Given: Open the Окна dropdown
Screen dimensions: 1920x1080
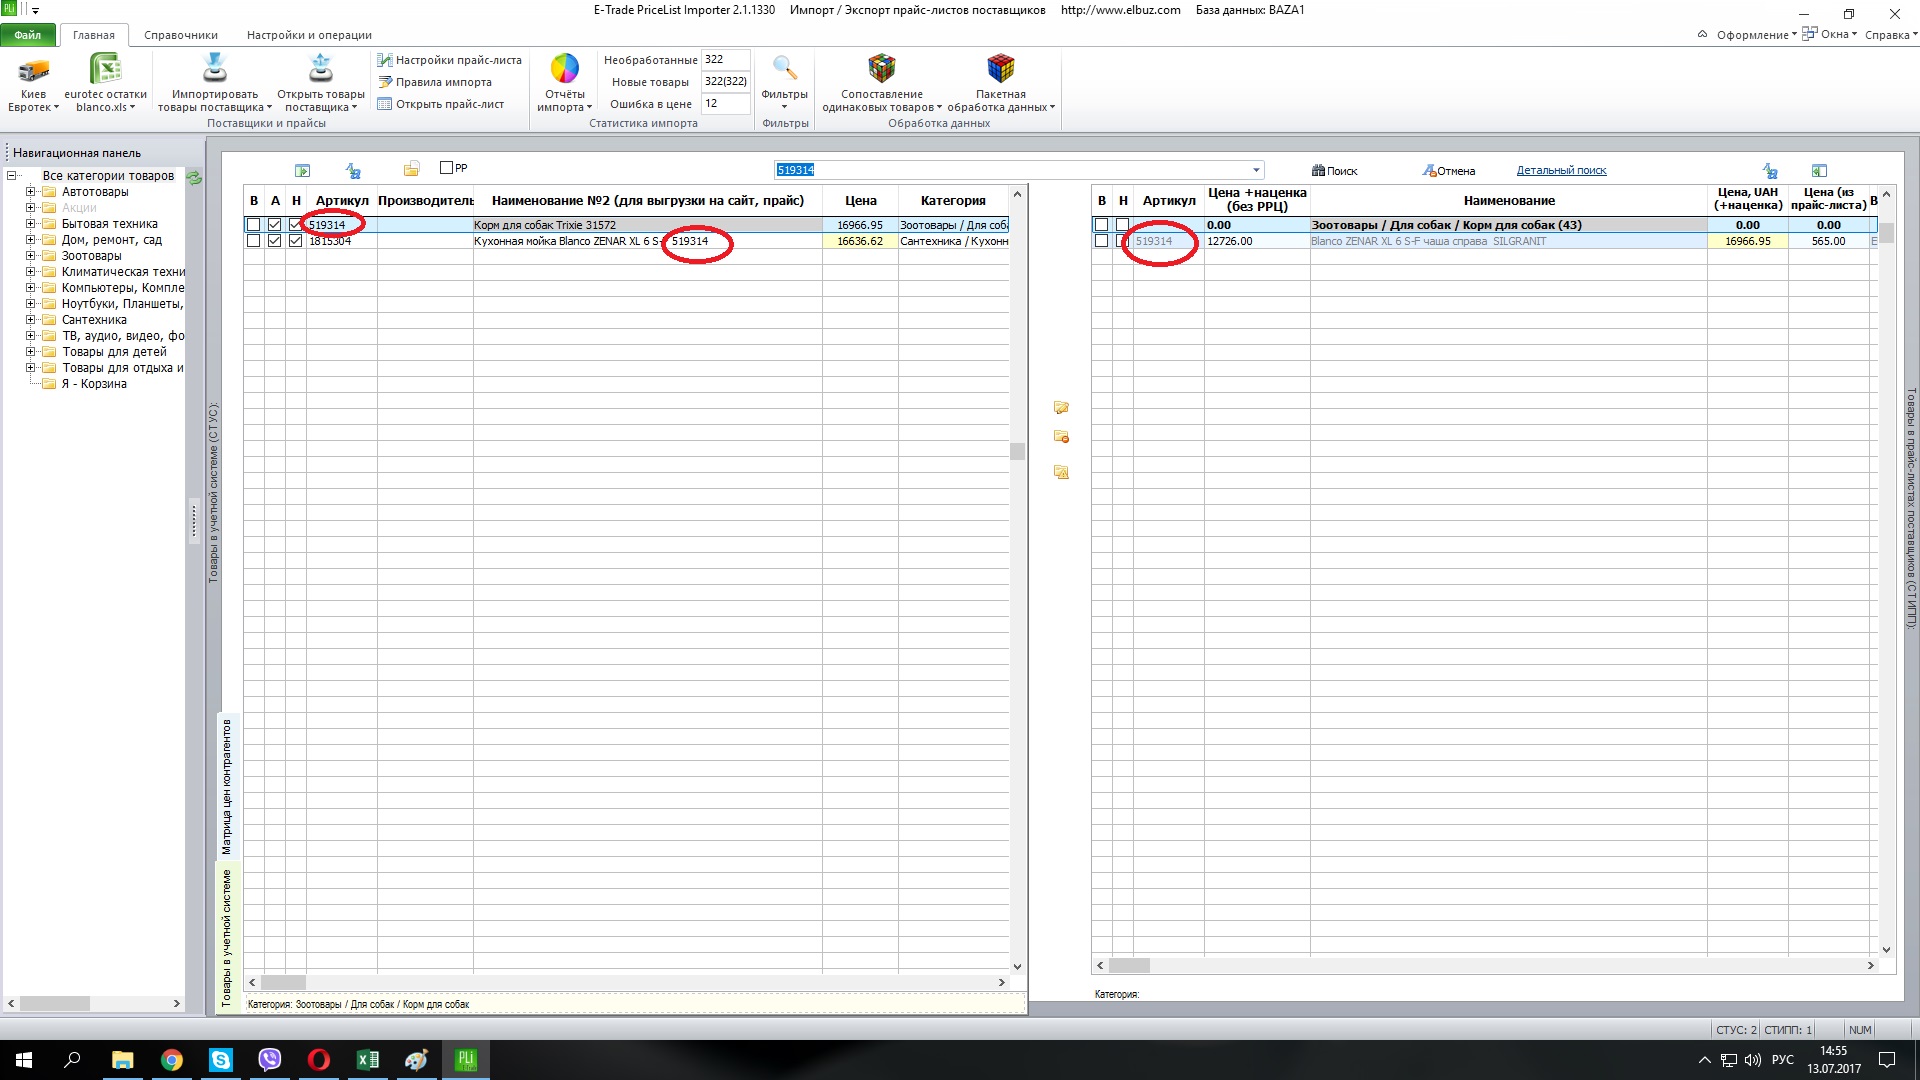Looking at the screenshot, I should tap(1830, 34).
